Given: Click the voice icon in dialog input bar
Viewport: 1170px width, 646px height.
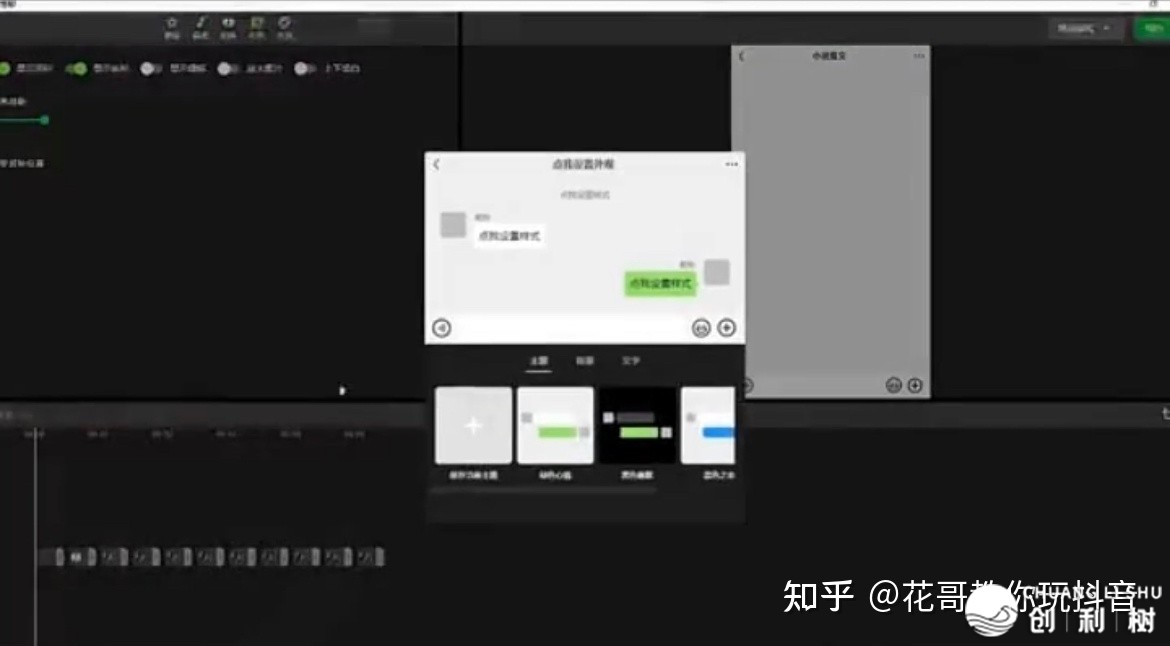Looking at the screenshot, I should coord(441,327).
